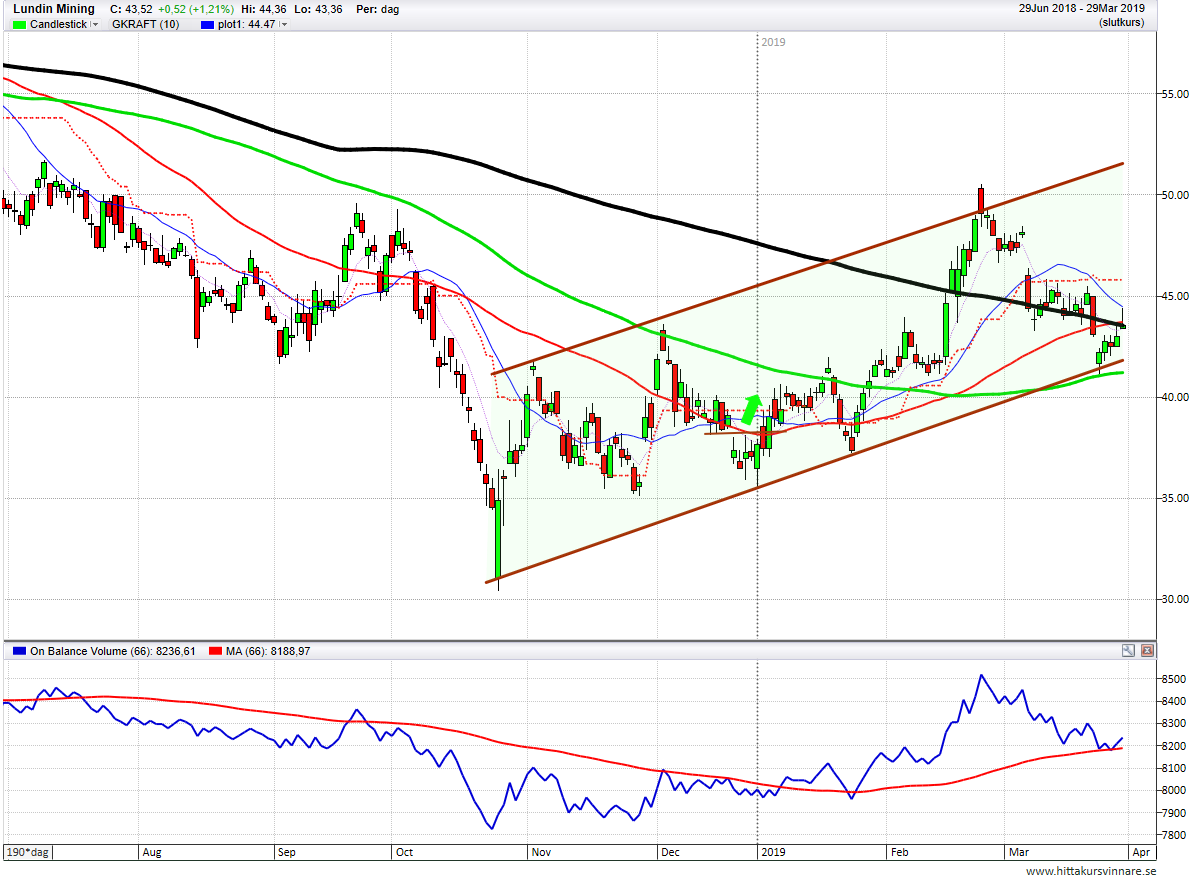Image resolution: width=1201 pixels, height=876 pixels.
Task: Click the Sep label on time axis
Action: tap(289, 853)
